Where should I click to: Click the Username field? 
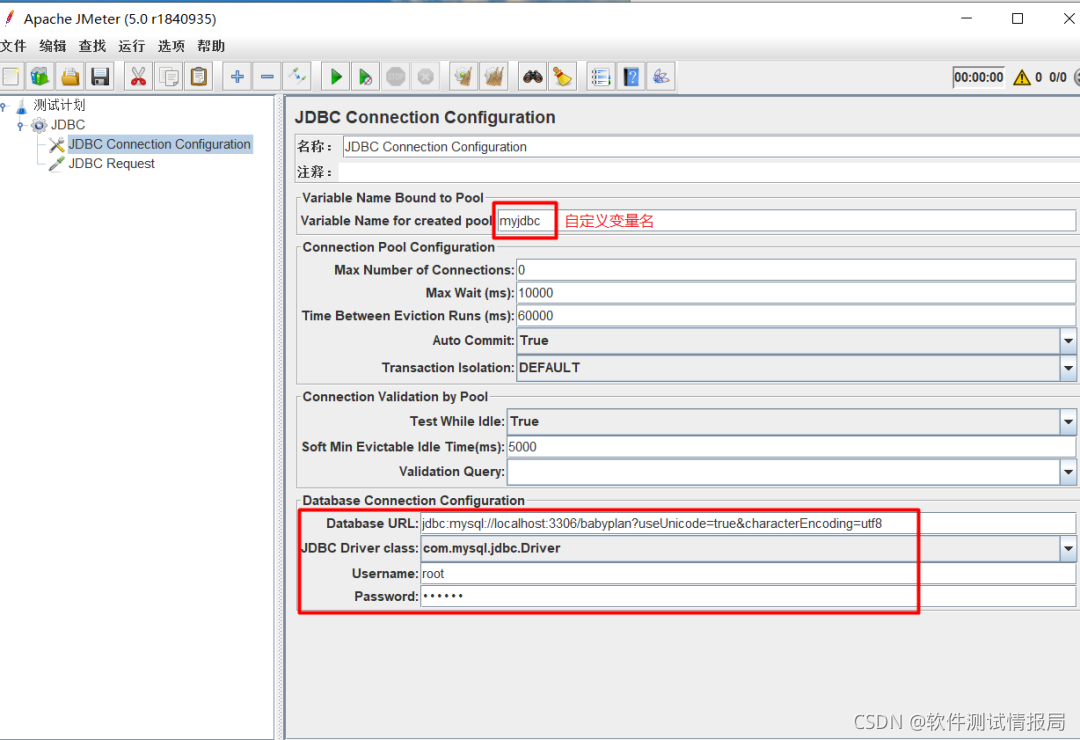pyautogui.click(x=748, y=573)
